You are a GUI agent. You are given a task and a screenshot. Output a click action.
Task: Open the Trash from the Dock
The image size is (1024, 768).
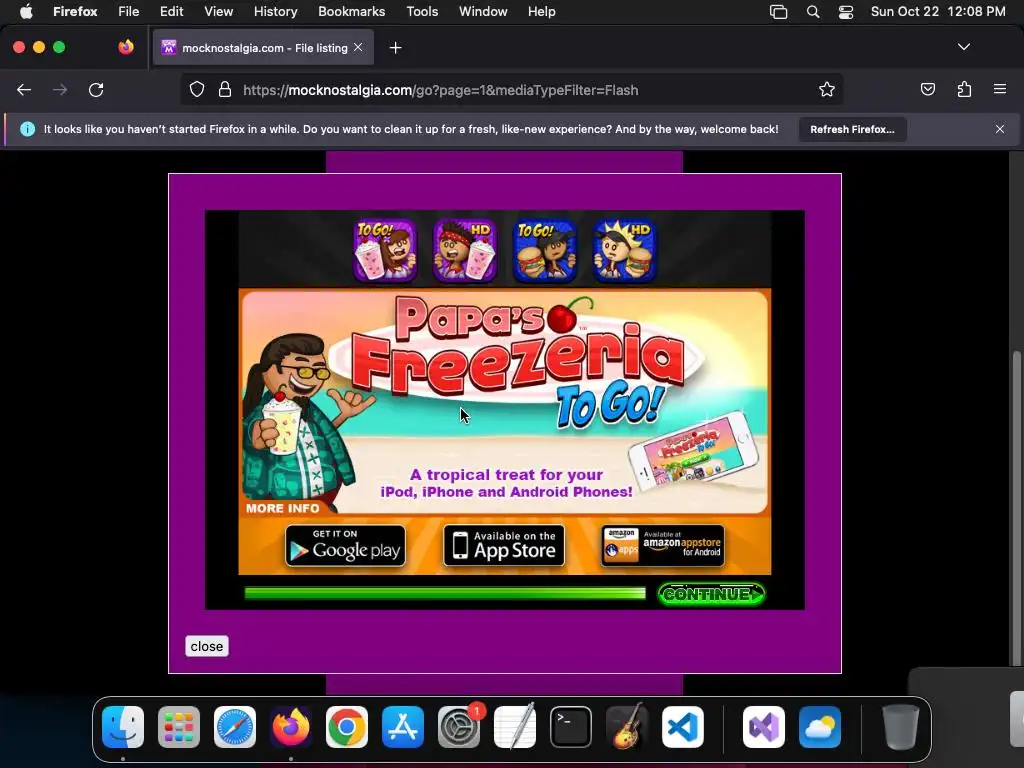coord(901,727)
